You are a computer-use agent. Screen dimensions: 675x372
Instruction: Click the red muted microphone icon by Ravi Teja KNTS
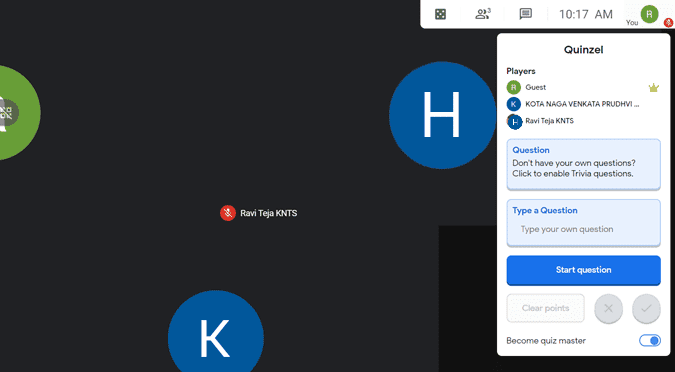tap(228, 213)
